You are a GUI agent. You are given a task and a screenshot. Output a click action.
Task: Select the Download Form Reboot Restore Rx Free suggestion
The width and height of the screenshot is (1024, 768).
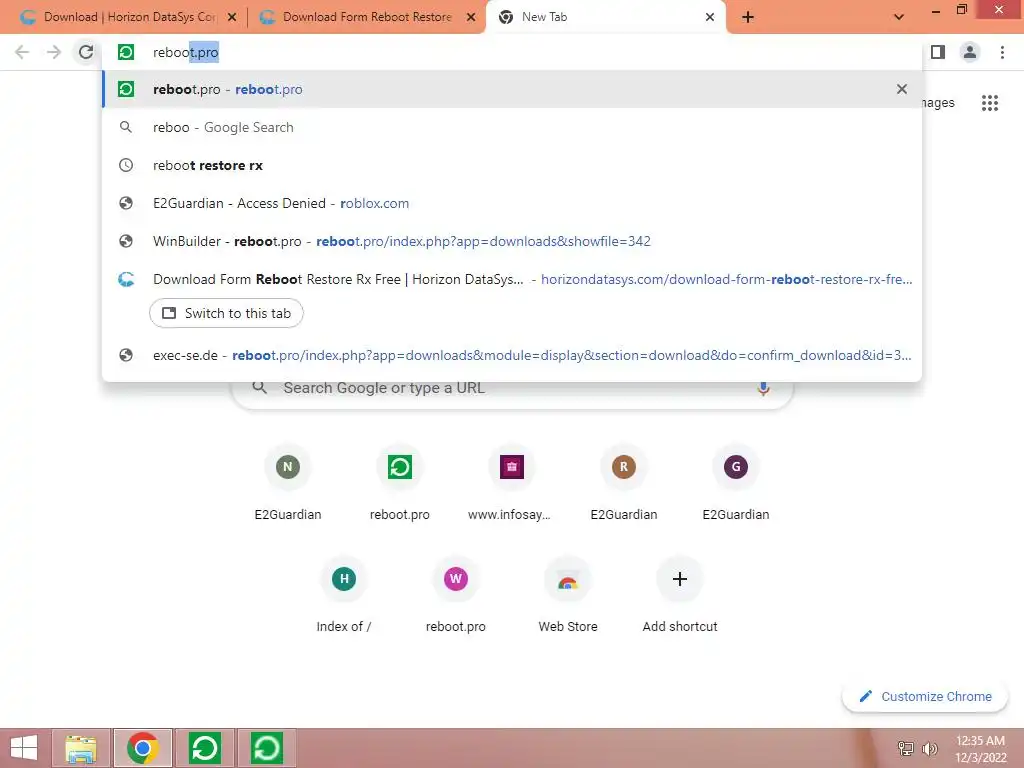(x=512, y=280)
